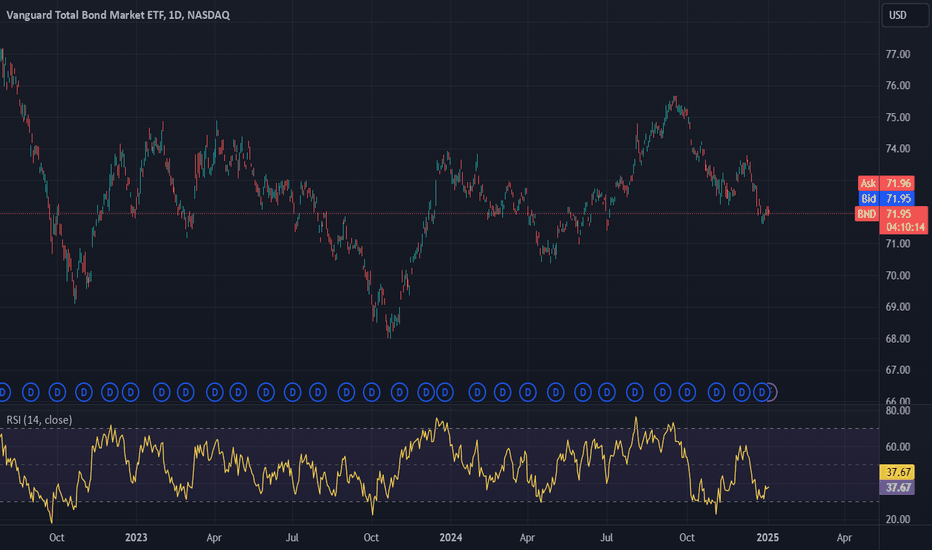The height and width of the screenshot is (550, 932).
Task: Open the July 2024 dividend marker
Action: (607, 392)
